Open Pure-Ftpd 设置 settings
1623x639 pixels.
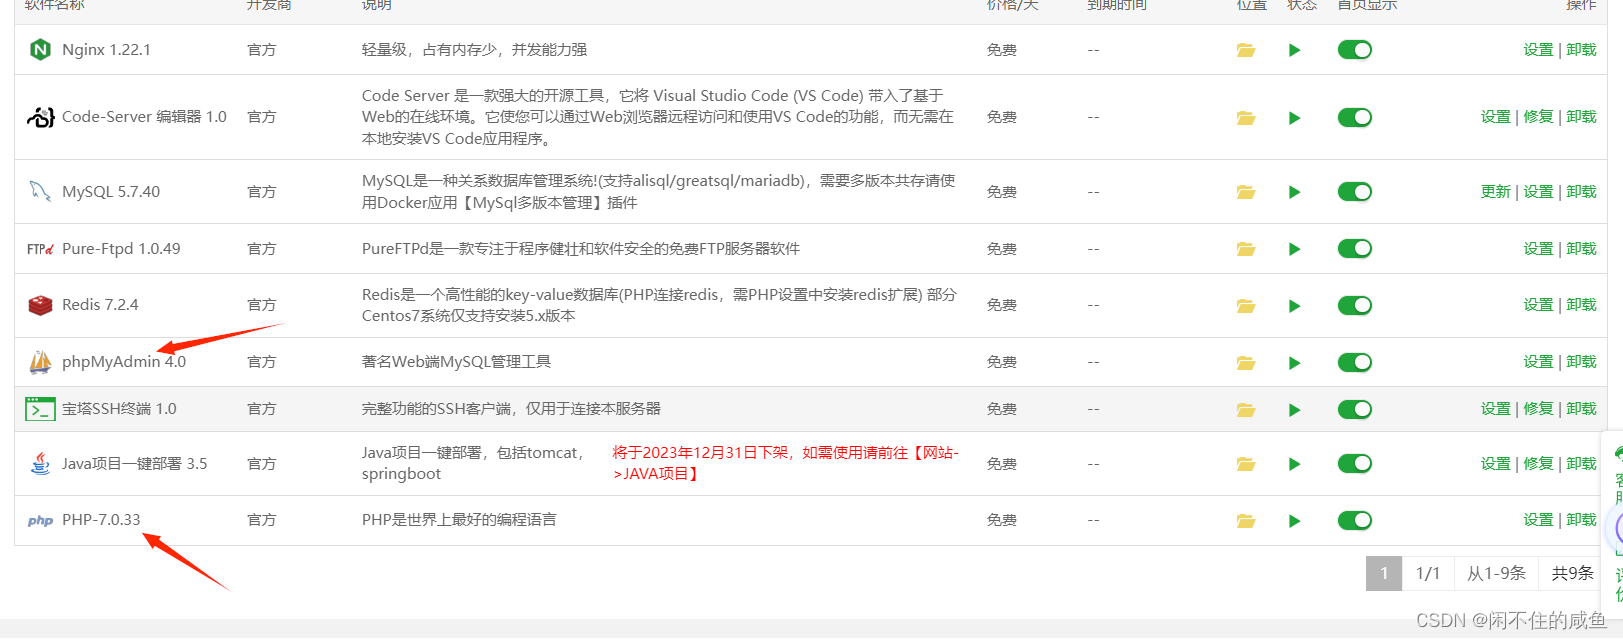click(x=1538, y=249)
